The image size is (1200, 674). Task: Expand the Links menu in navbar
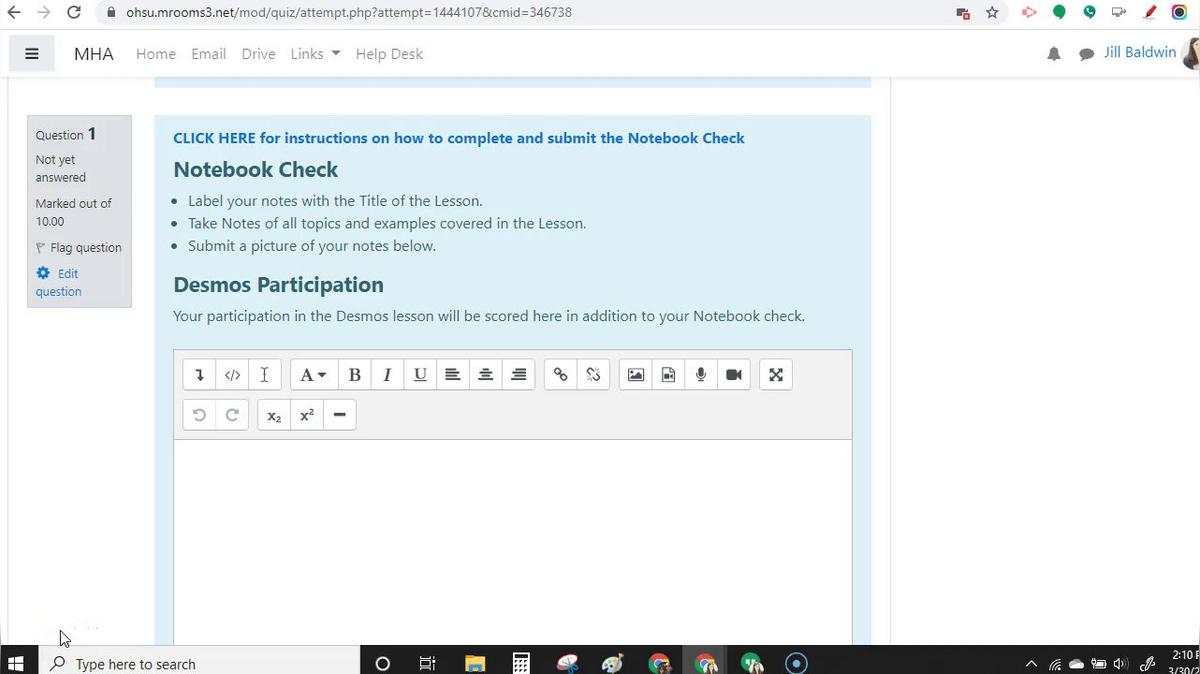coord(315,54)
